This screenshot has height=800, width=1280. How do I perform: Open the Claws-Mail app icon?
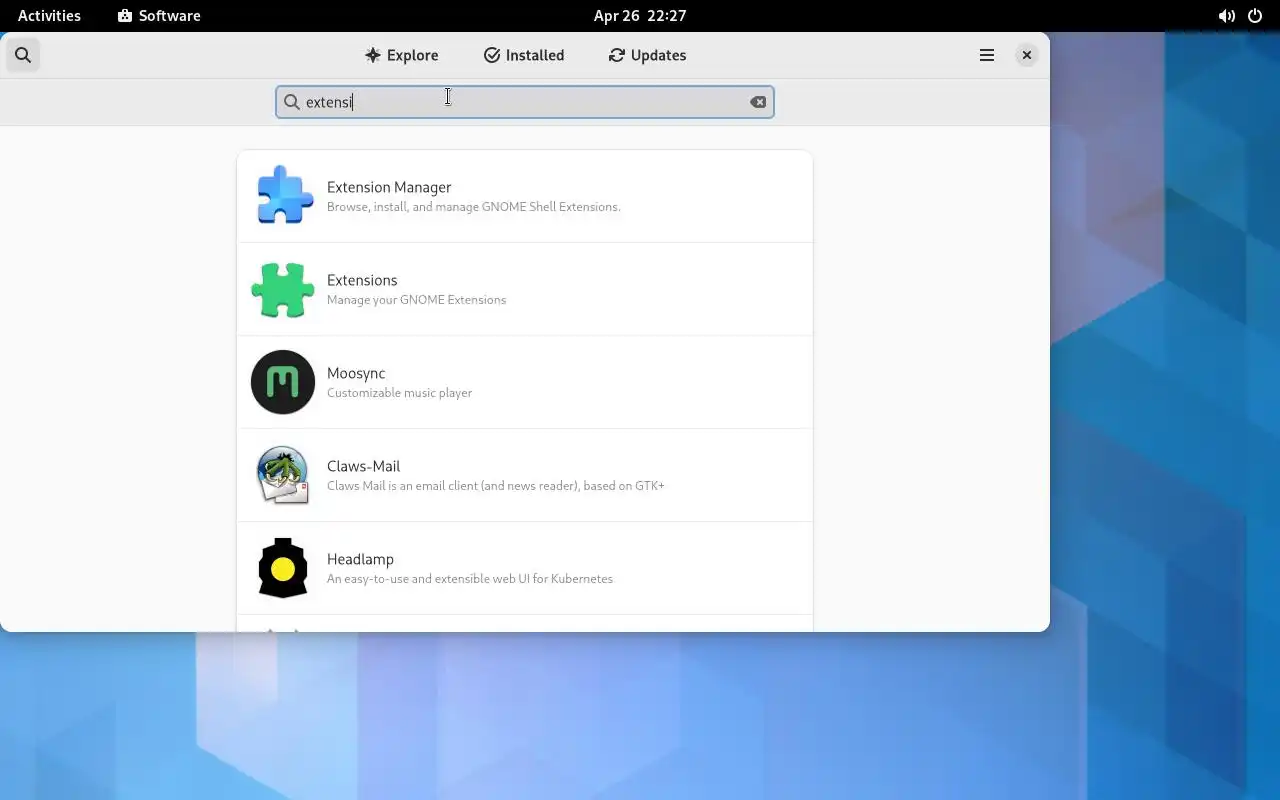[x=283, y=475]
